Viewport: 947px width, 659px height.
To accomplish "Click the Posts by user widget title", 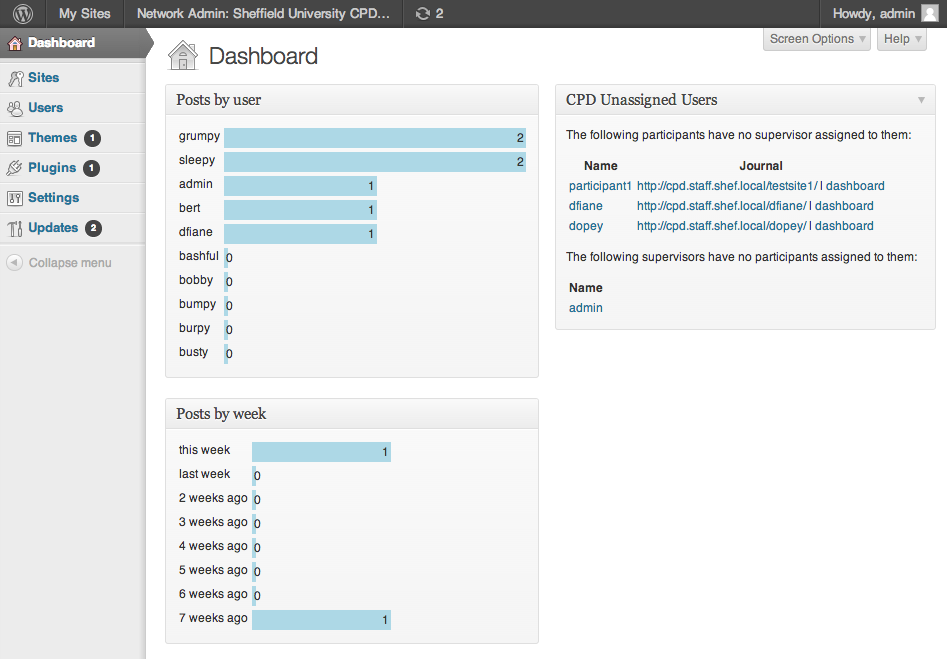I will pos(219,100).
